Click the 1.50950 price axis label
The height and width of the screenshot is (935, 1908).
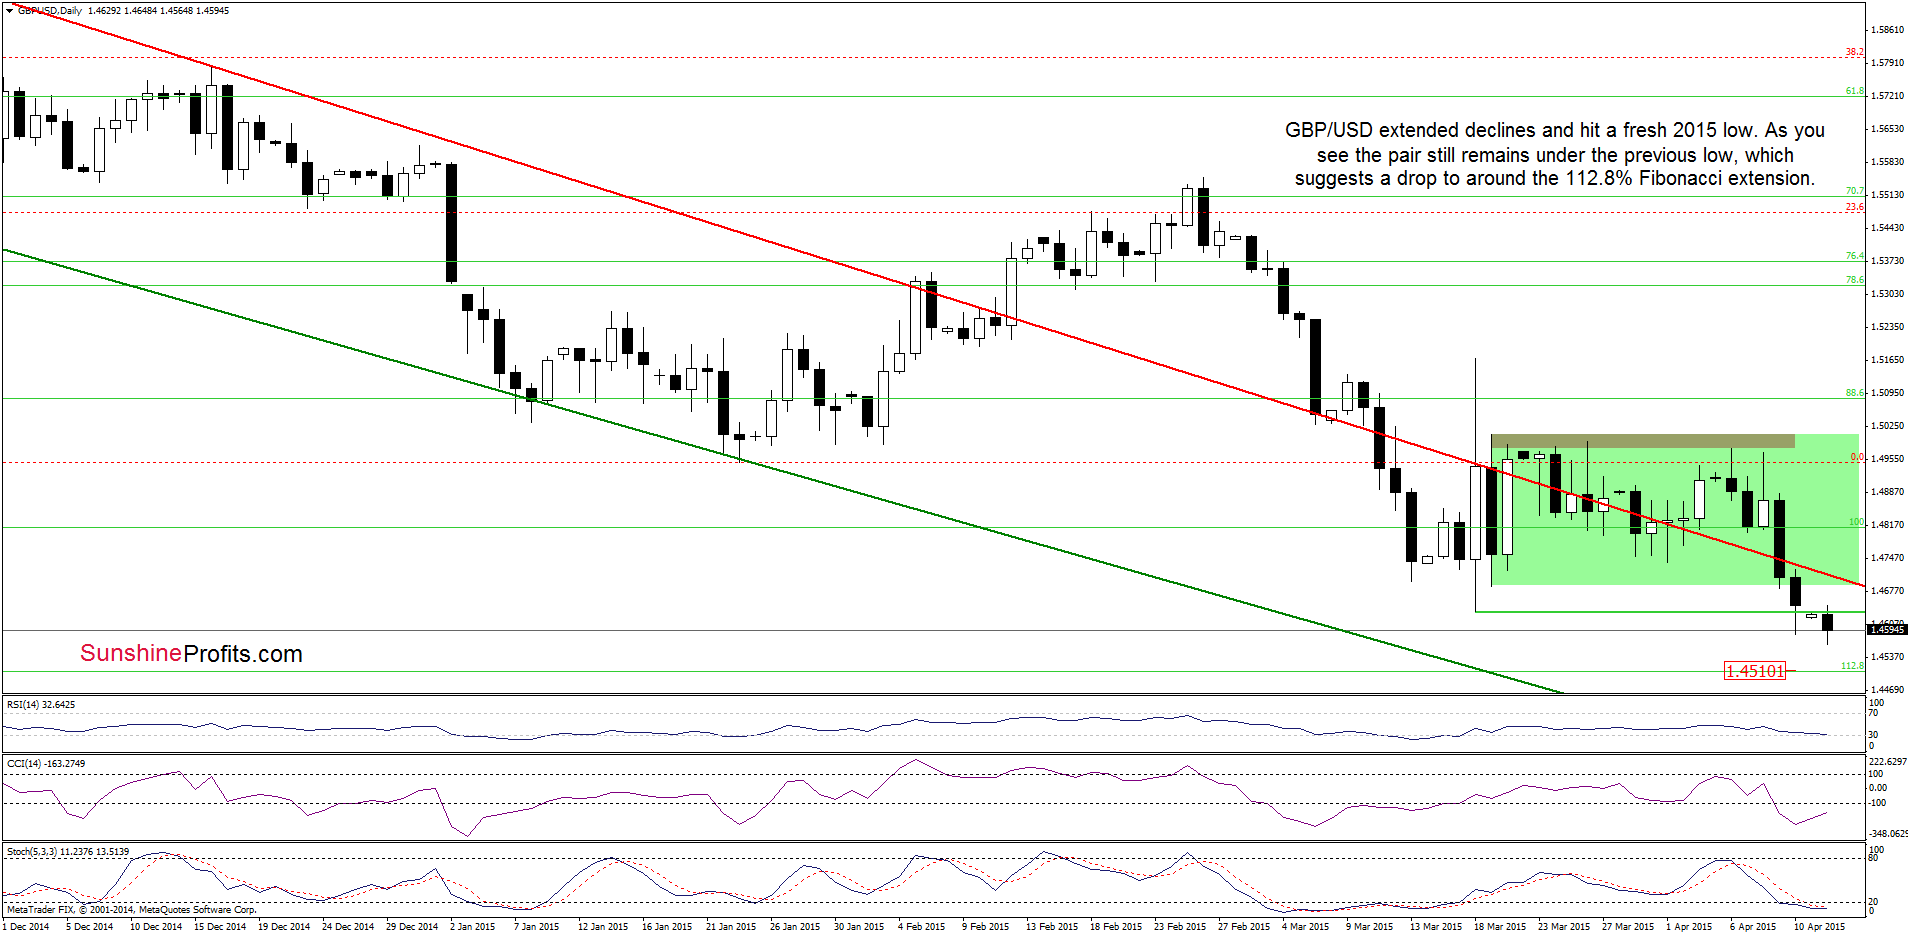pos(1887,393)
